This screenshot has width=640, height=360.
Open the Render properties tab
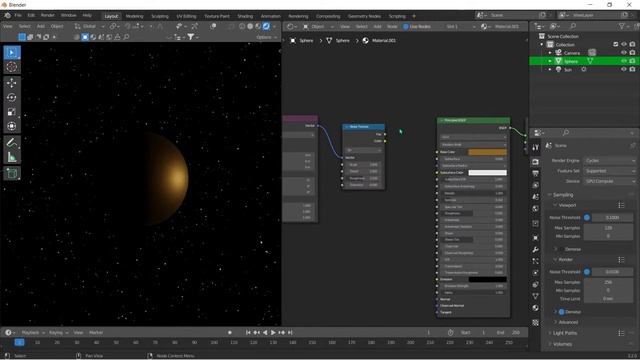pyautogui.click(x=536, y=162)
